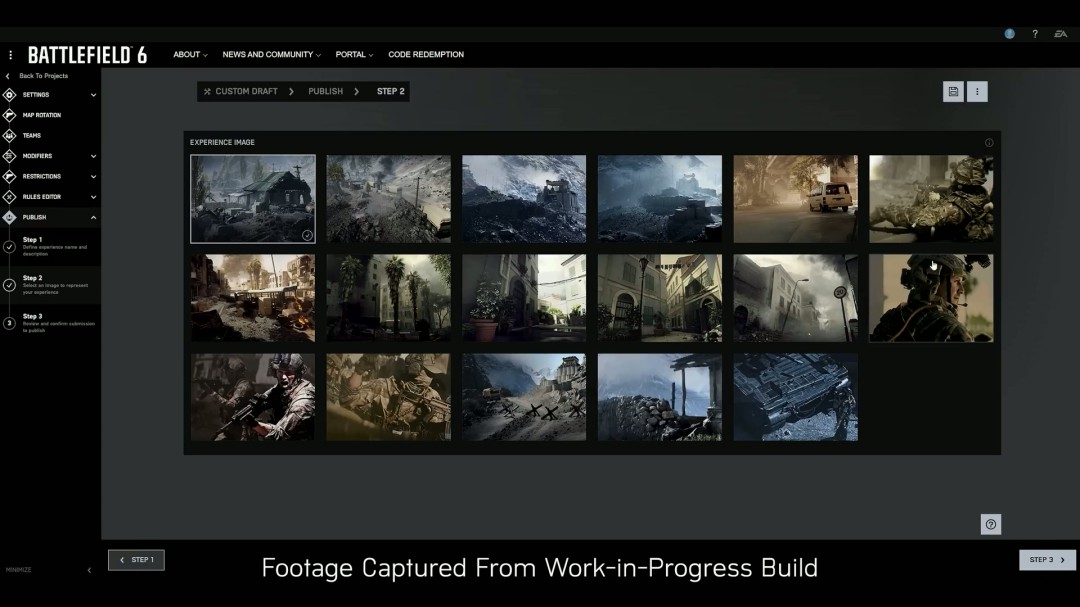Go to Code Redemption page
Image resolution: width=1080 pixels, height=607 pixels.
(x=426, y=55)
